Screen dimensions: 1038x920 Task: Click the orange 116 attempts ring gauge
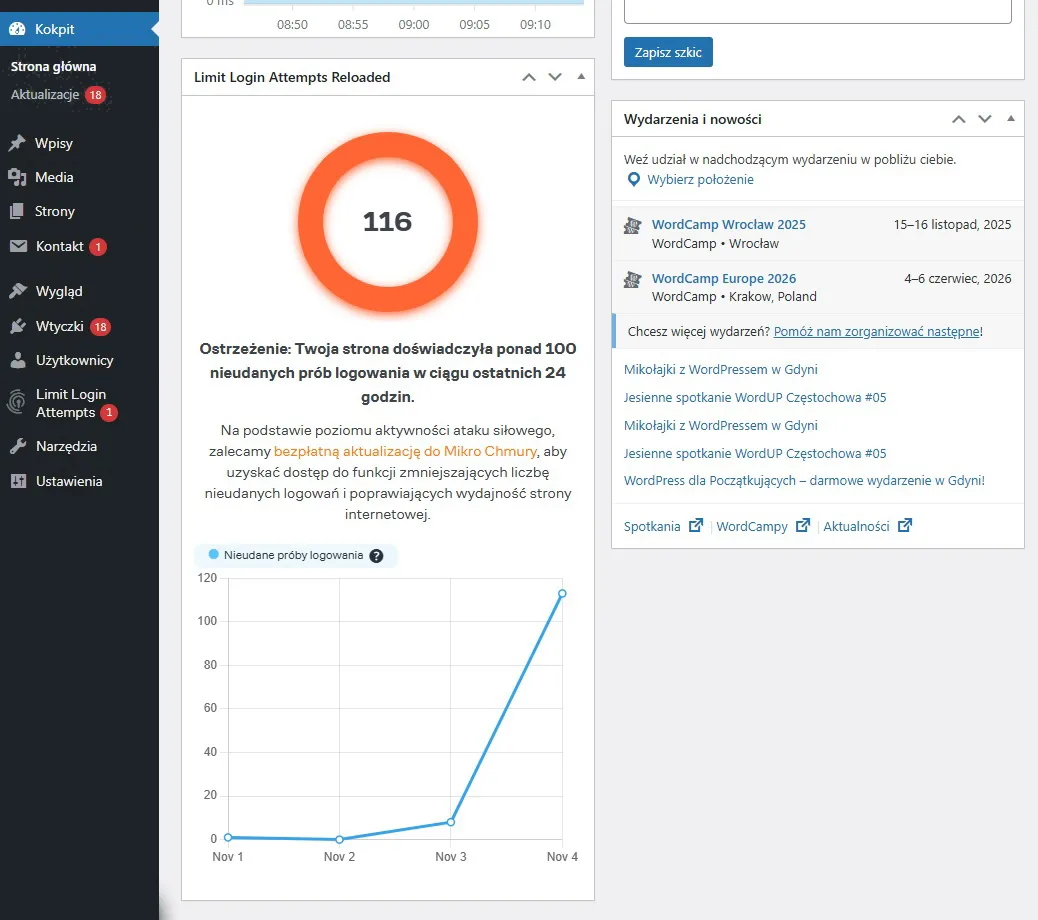tap(387, 222)
